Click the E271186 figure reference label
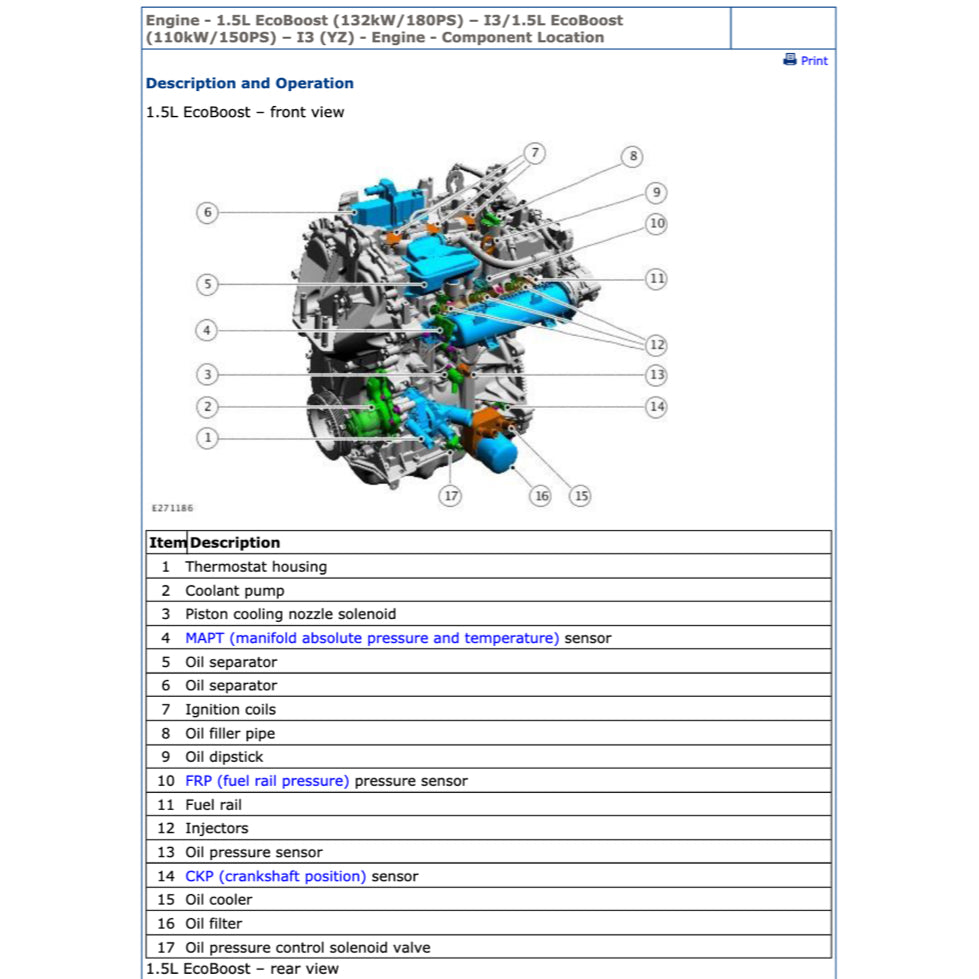Image resolution: width=979 pixels, height=979 pixels. pos(171,508)
